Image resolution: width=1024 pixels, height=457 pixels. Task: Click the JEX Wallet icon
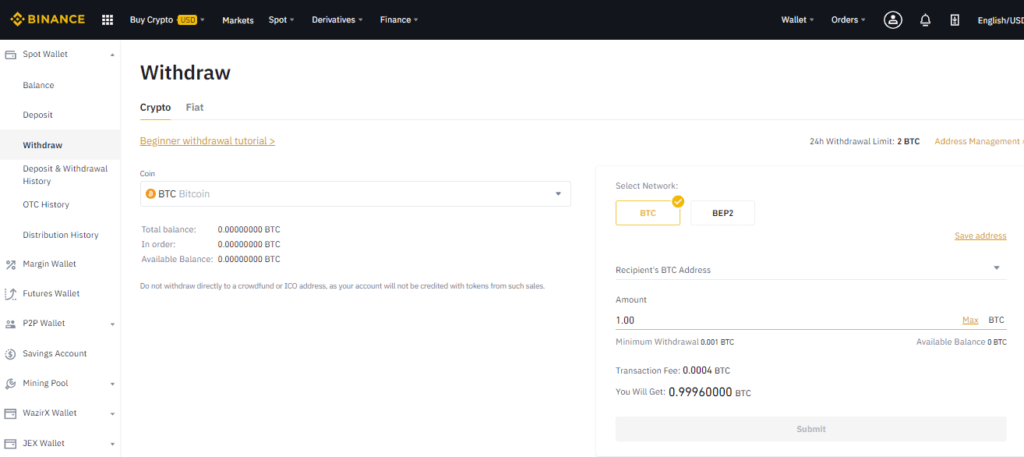pyautogui.click(x=10, y=443)
